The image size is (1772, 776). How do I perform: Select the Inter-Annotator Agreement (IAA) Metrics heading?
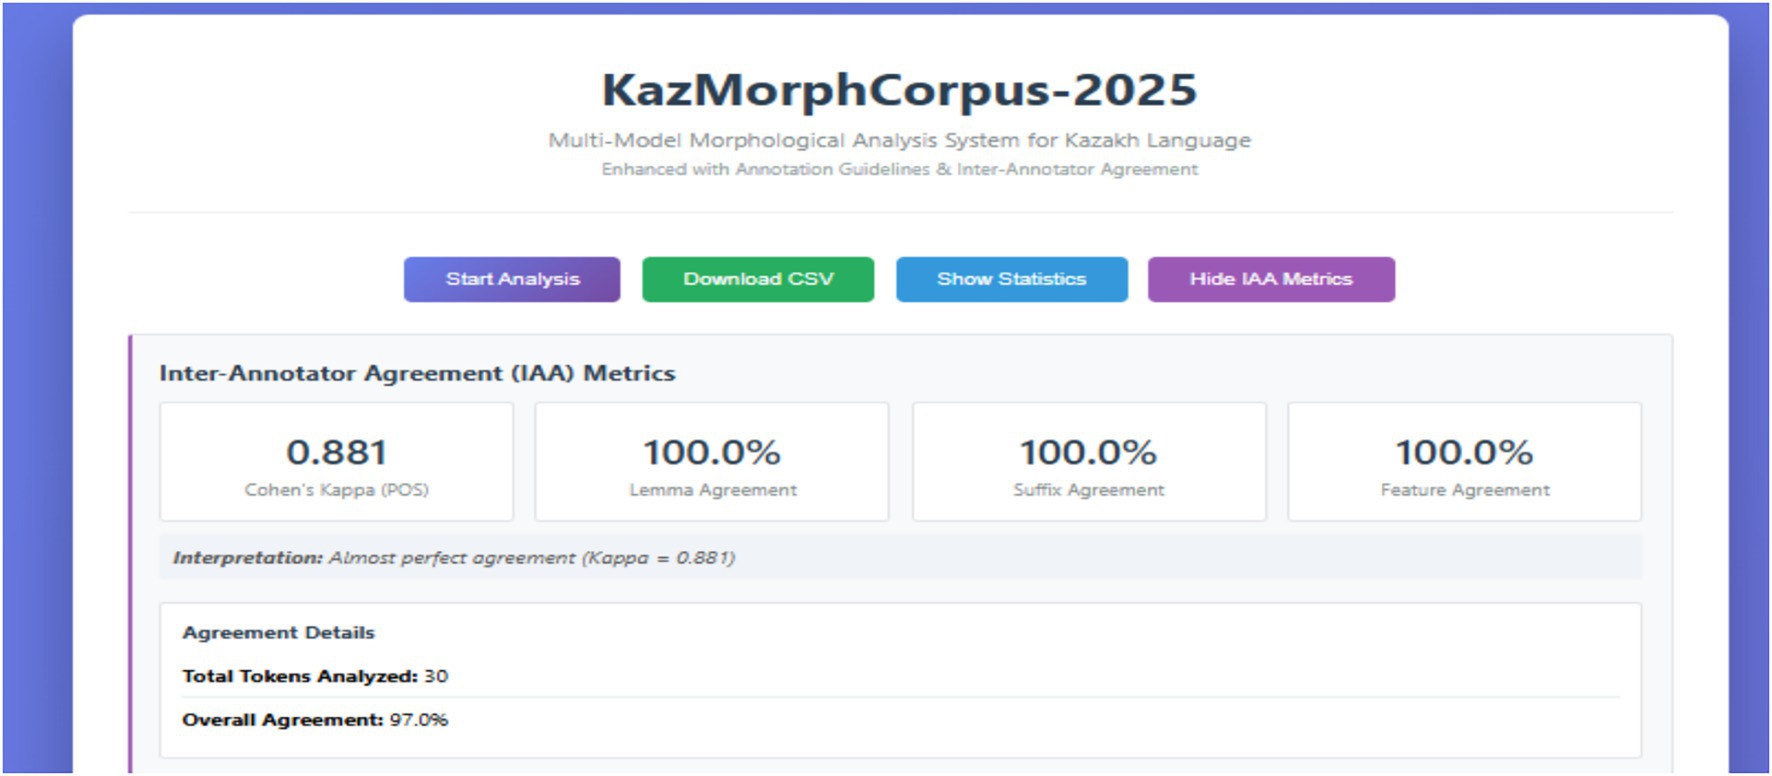click(417, 373)
